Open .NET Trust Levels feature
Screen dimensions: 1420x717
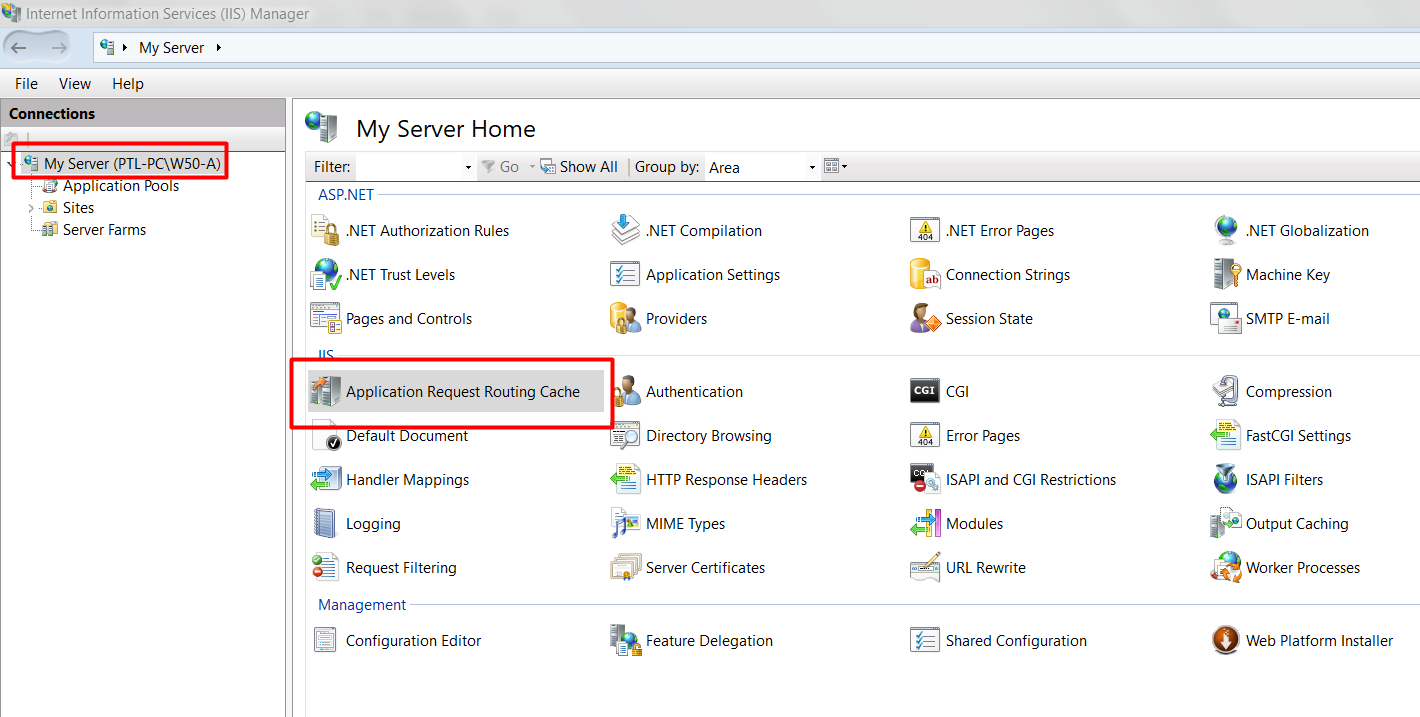[x=384, y=275]
